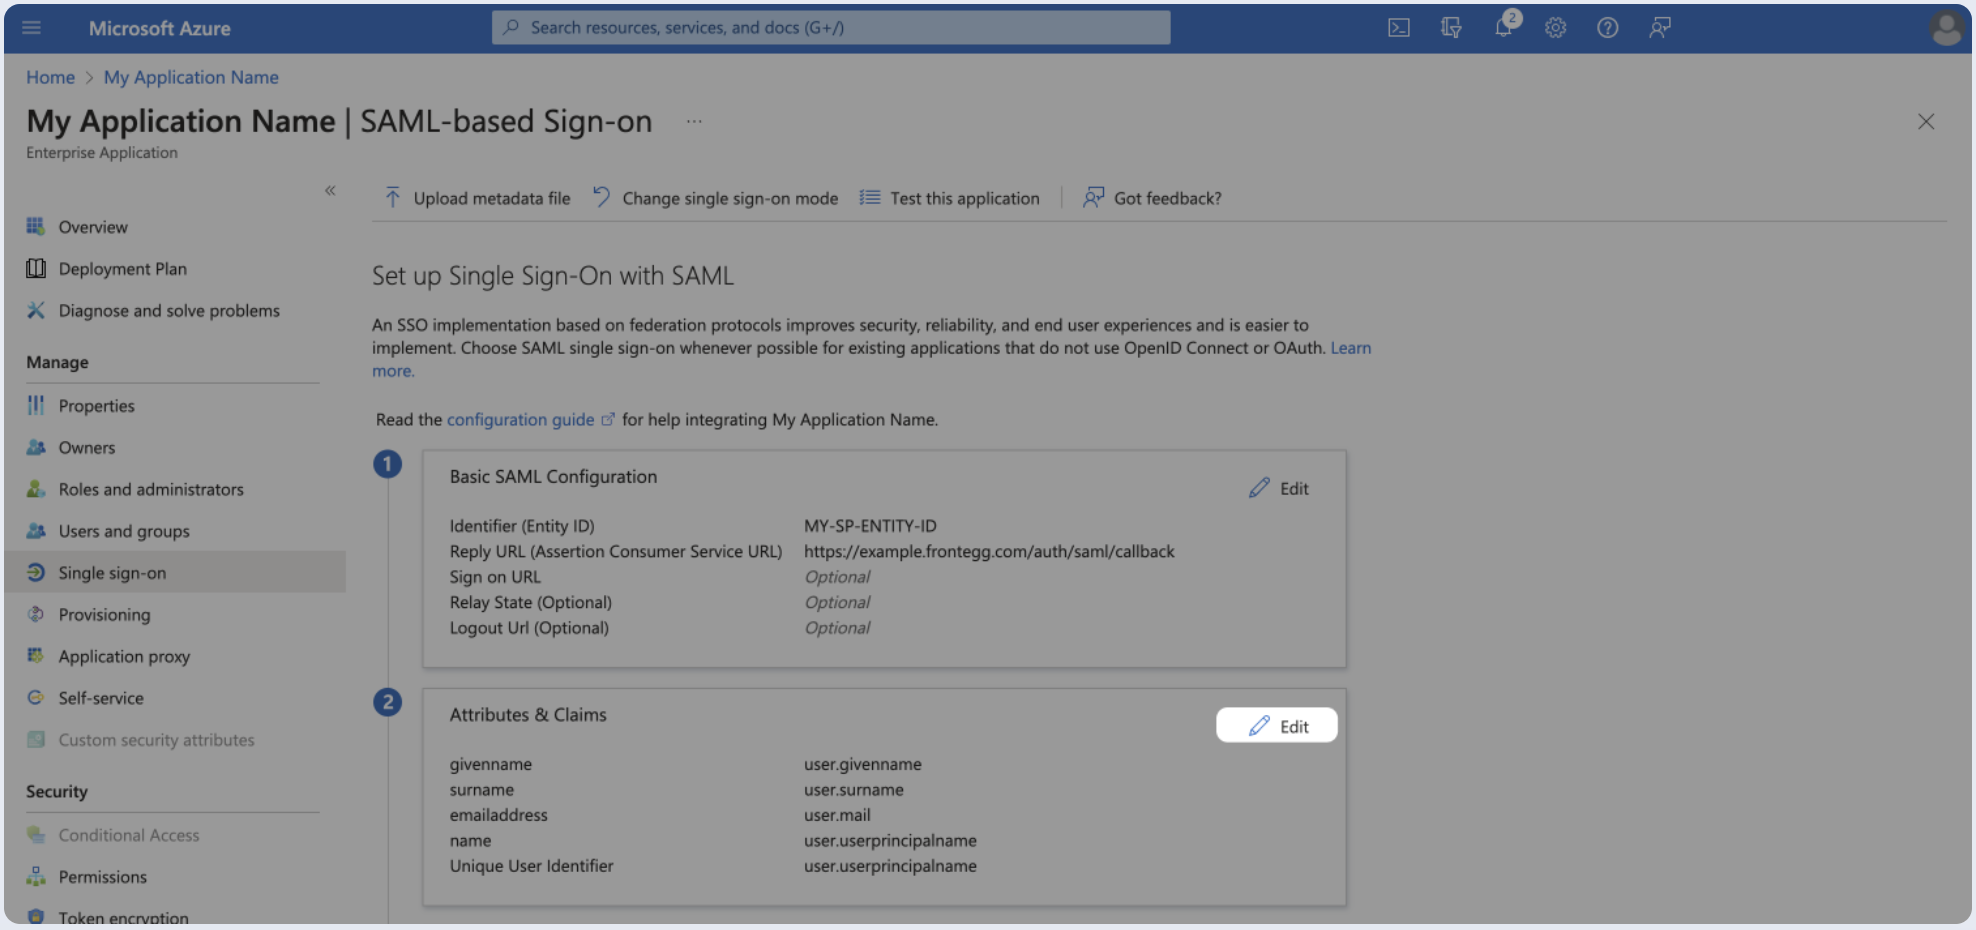The width and height of the screenshot is (1976, 930).
Task: Click the feedback icon in top bar
Action: tap(1660, 28)
